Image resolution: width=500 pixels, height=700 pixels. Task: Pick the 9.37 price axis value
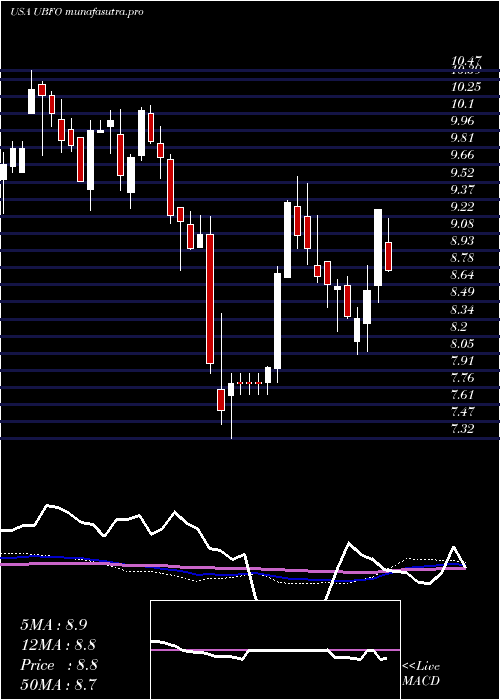pos(464,190)
